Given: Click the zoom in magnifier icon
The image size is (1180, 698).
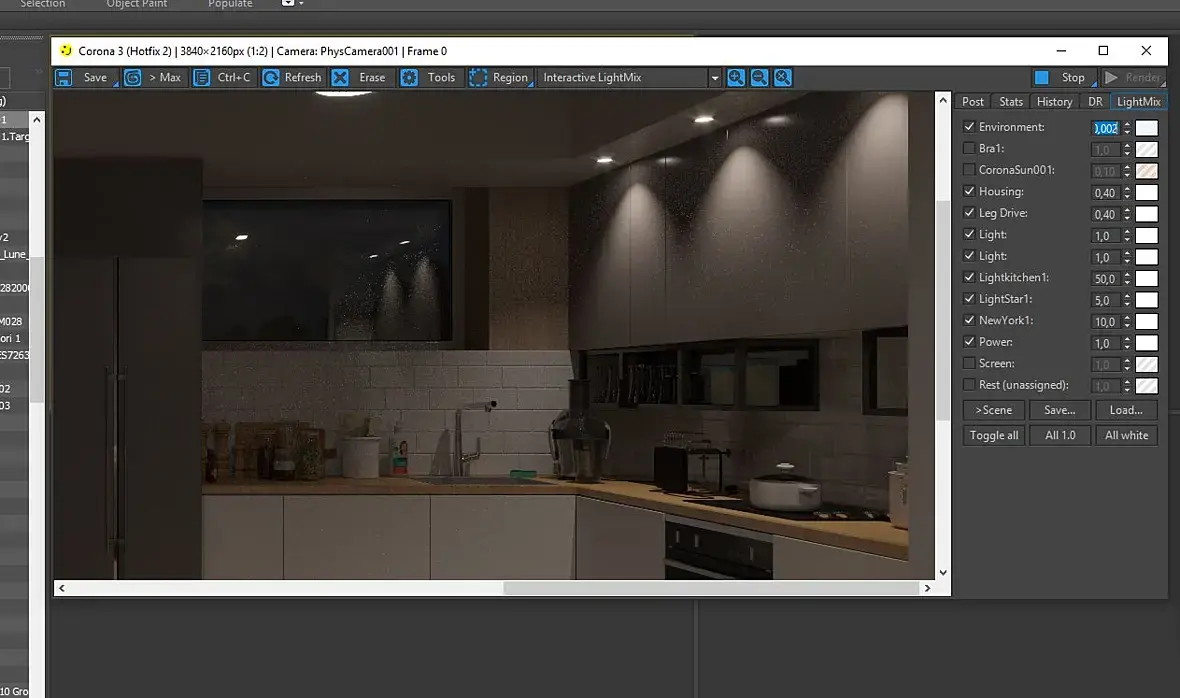Looking at the screenshot, I should pos(736,77).
